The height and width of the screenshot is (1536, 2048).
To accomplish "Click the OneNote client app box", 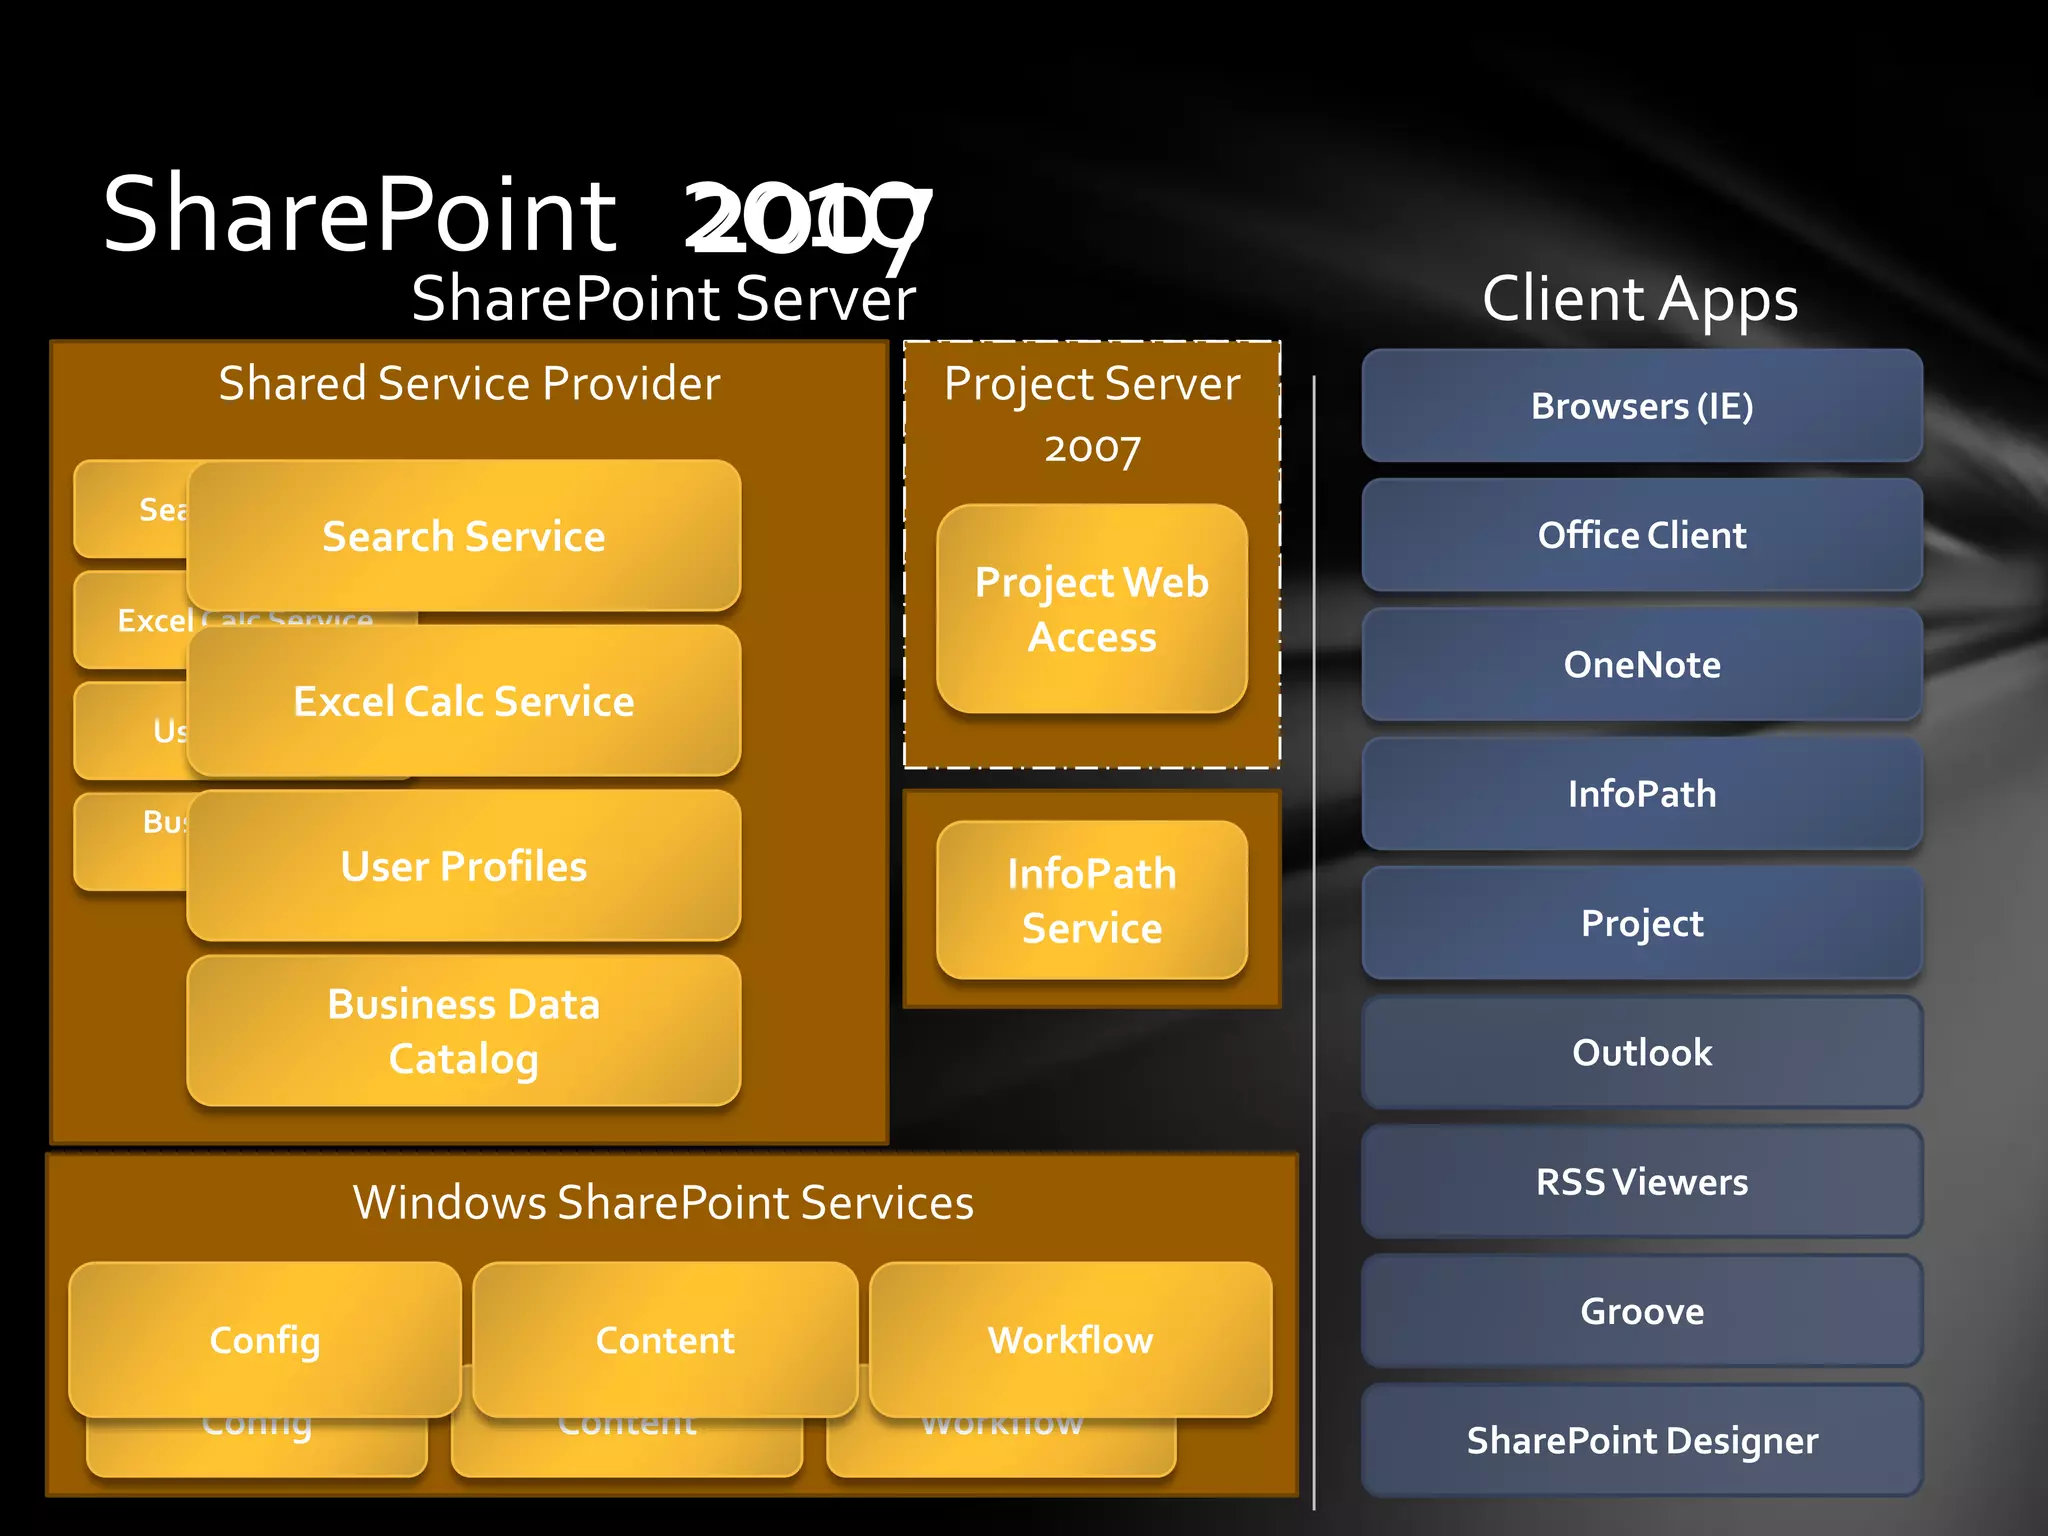I will (x=1641, y=664).
